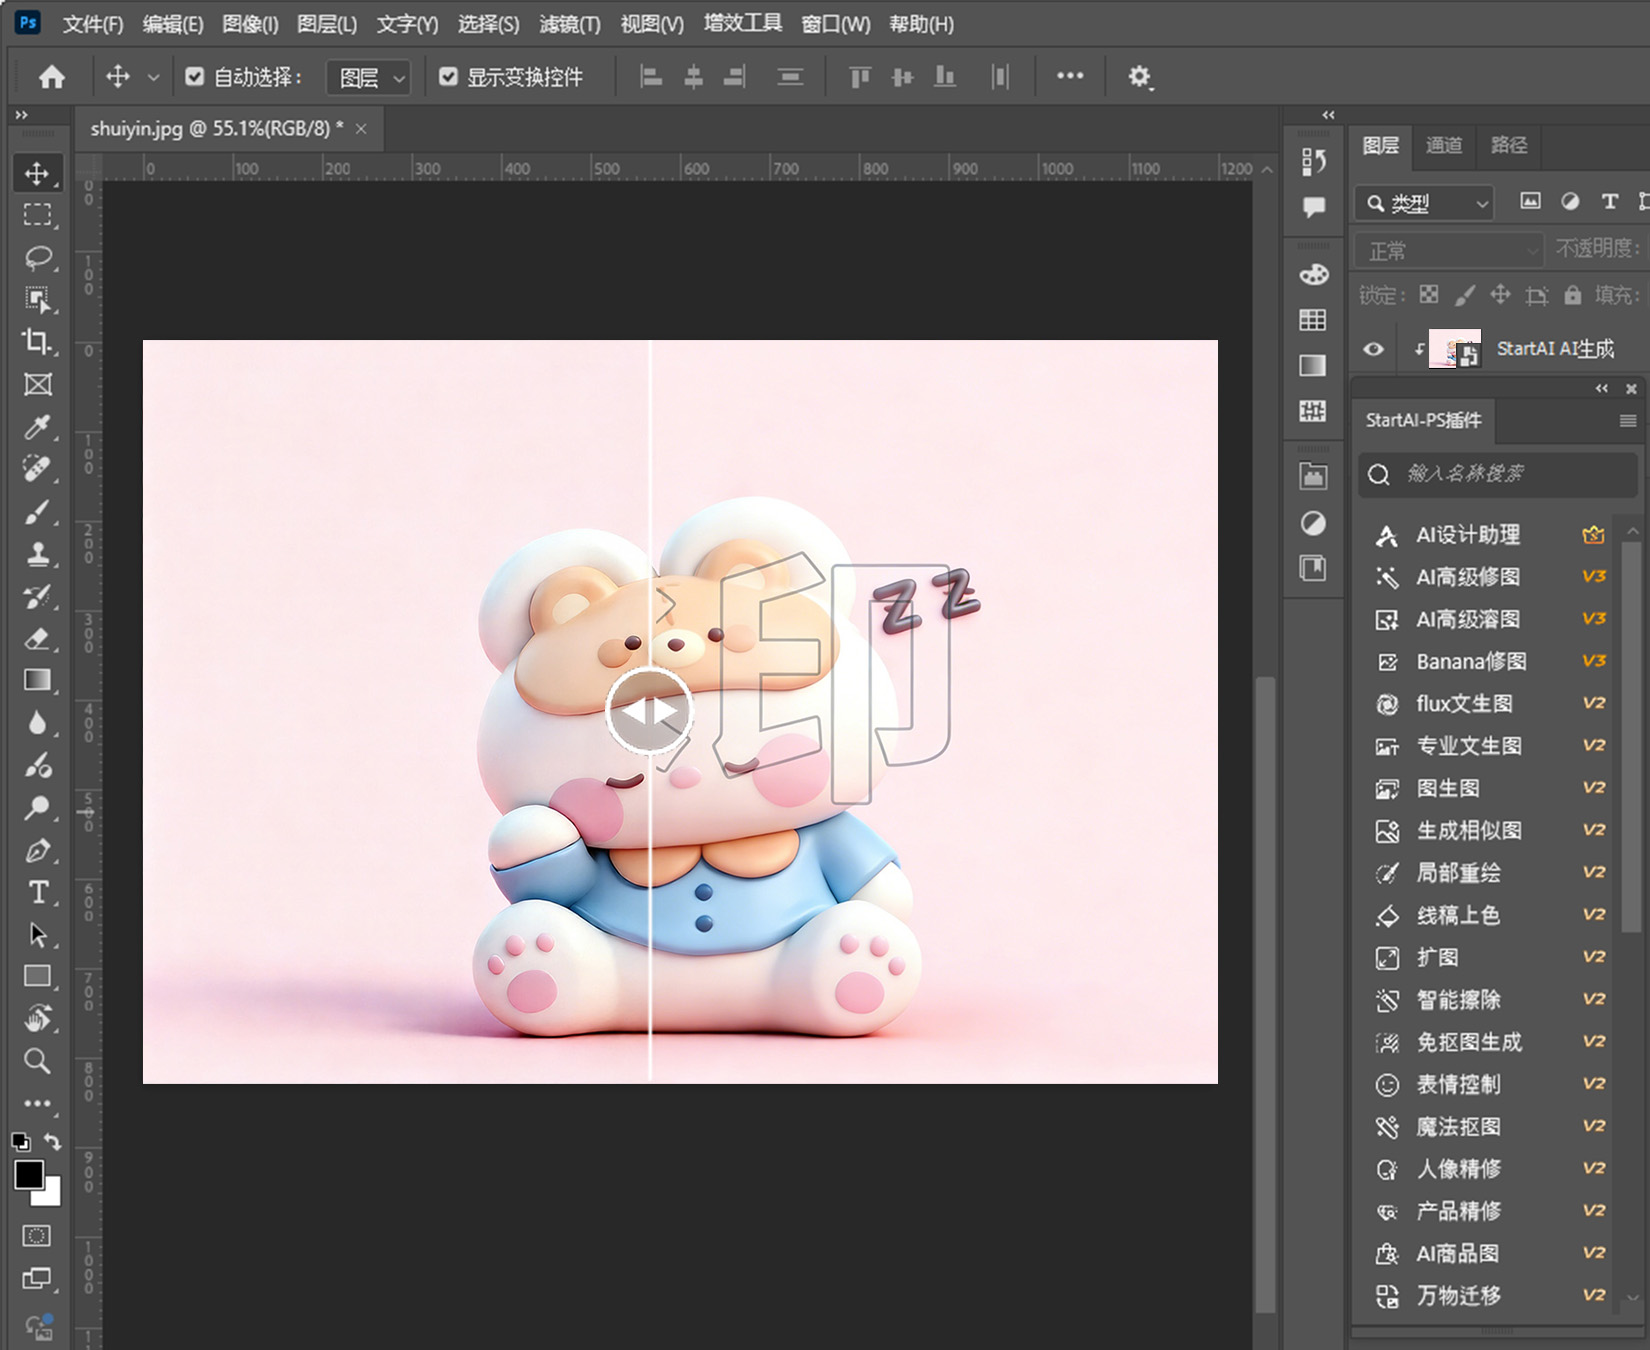Select the Eyedropper tool
This screenshot has height=1350, width=1650.
click(38, 427)
